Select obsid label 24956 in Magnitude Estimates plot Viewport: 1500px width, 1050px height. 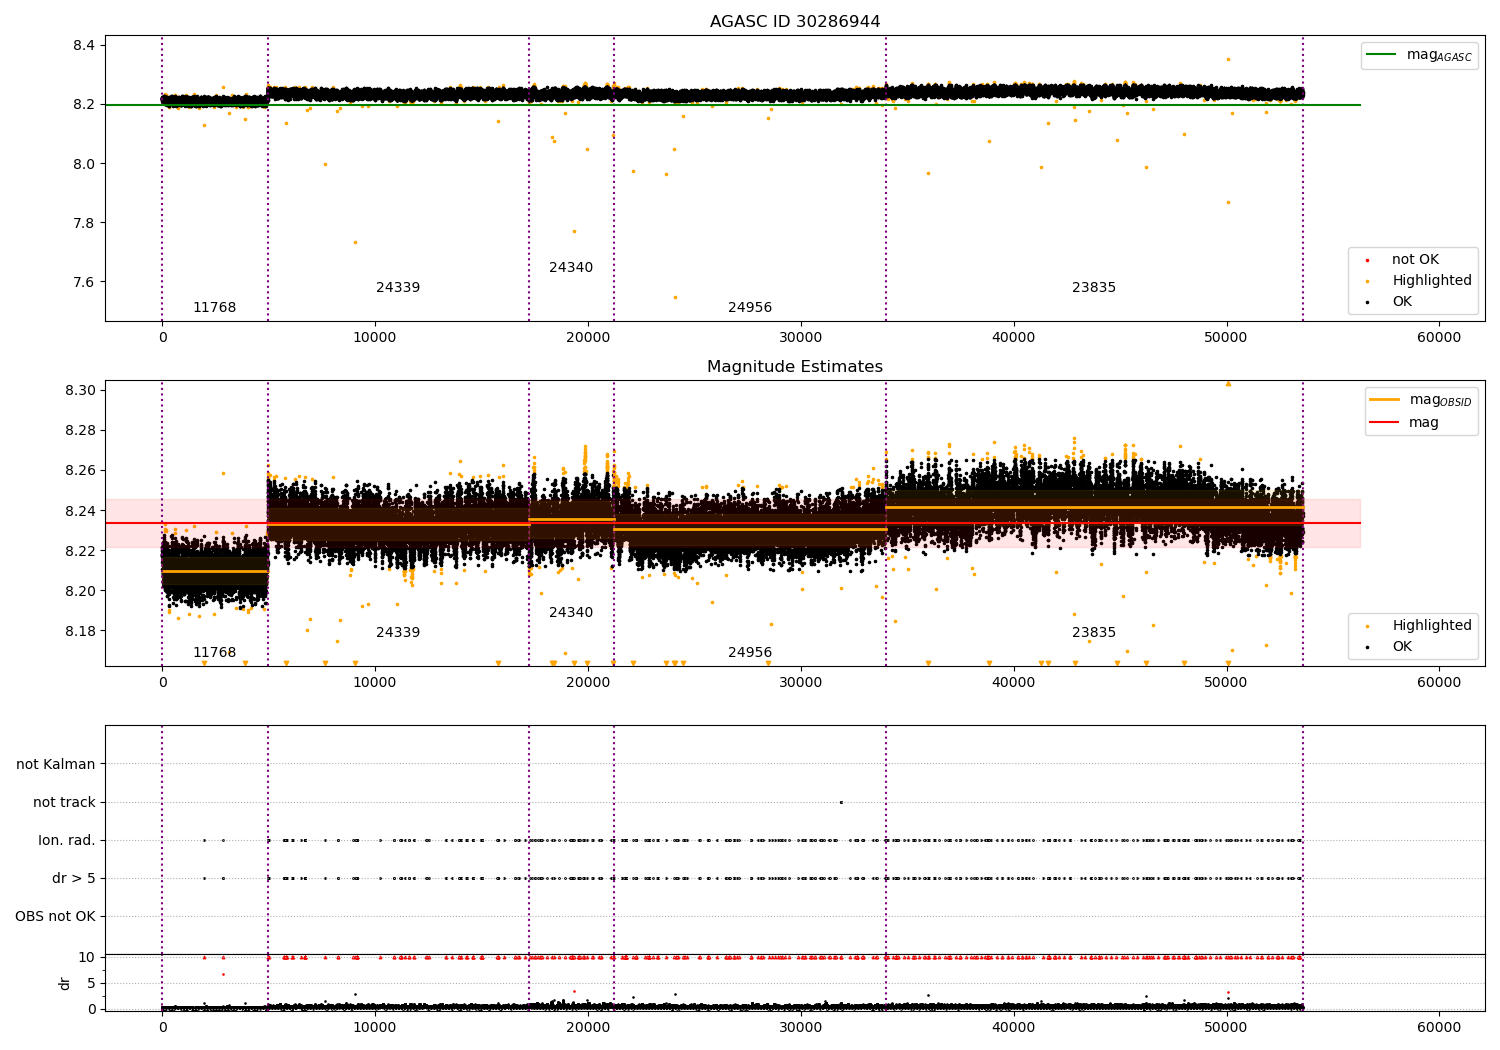tap(750, 652)
